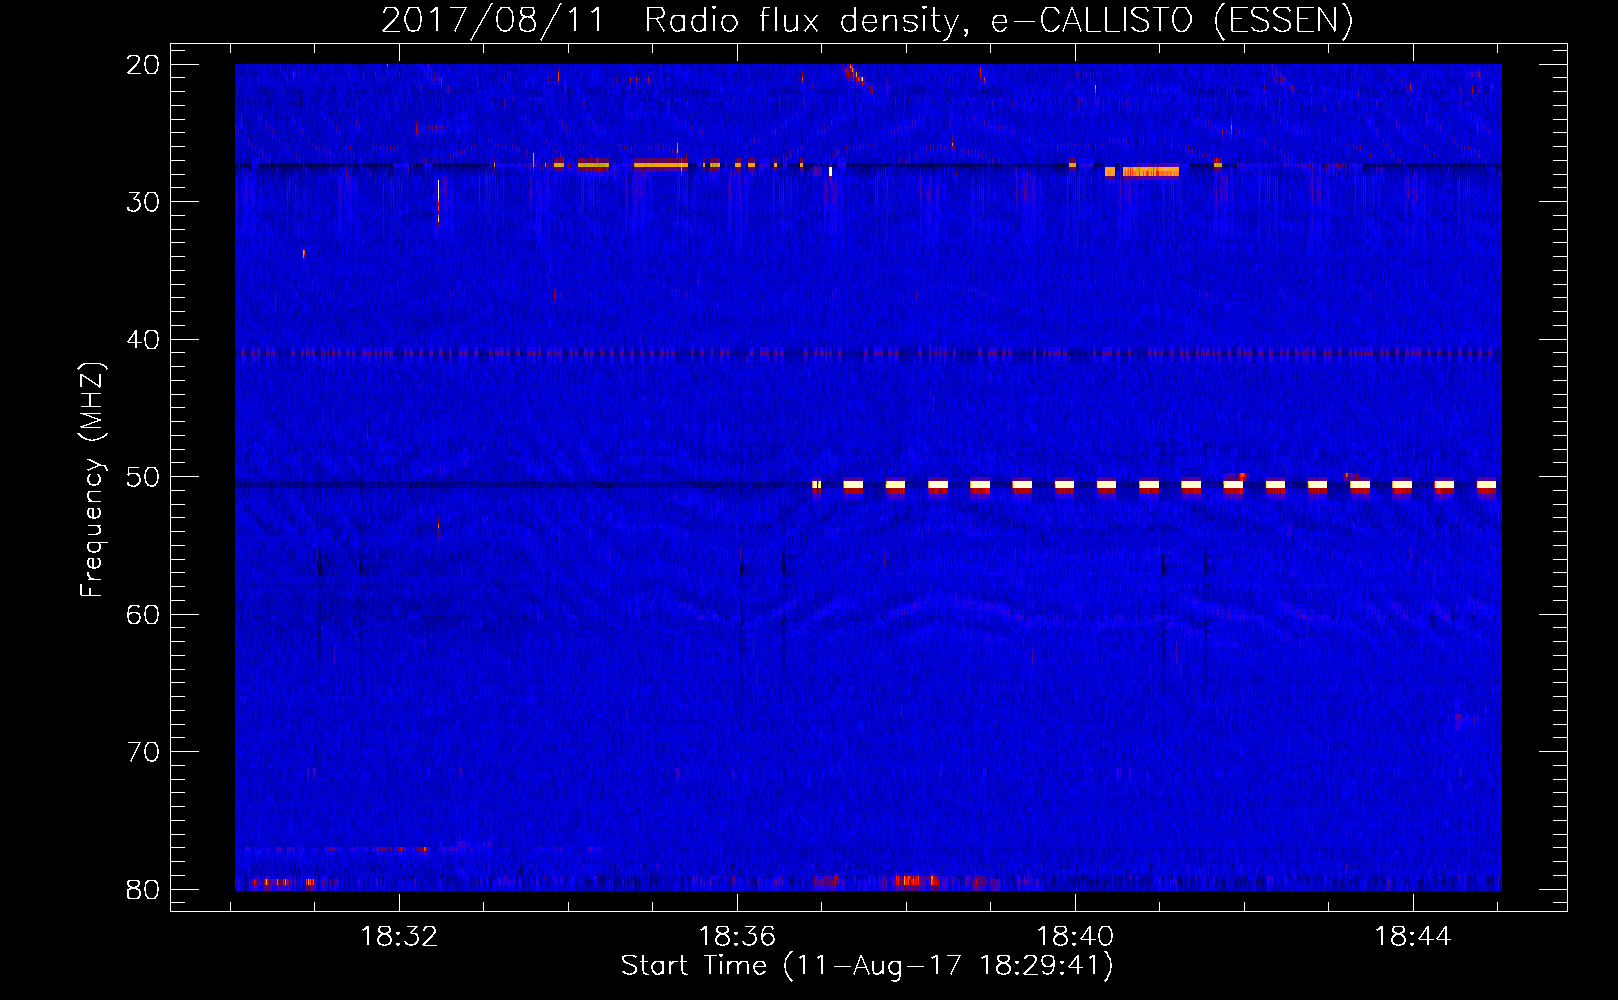The height and width of the screenshot is (1000, 1618).
Task: Click the 18:32 time tick label
Action: pos(399,937)
